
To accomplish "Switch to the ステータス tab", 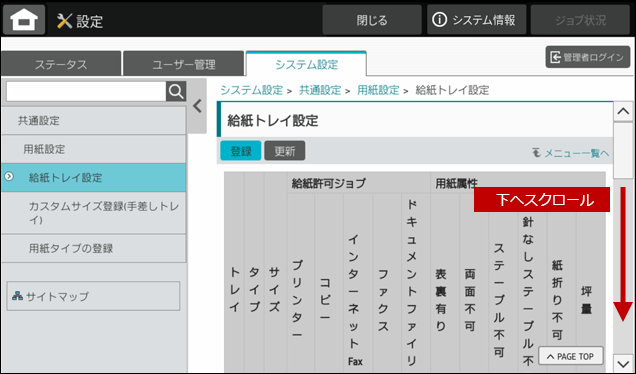I will tap(61, 64).
